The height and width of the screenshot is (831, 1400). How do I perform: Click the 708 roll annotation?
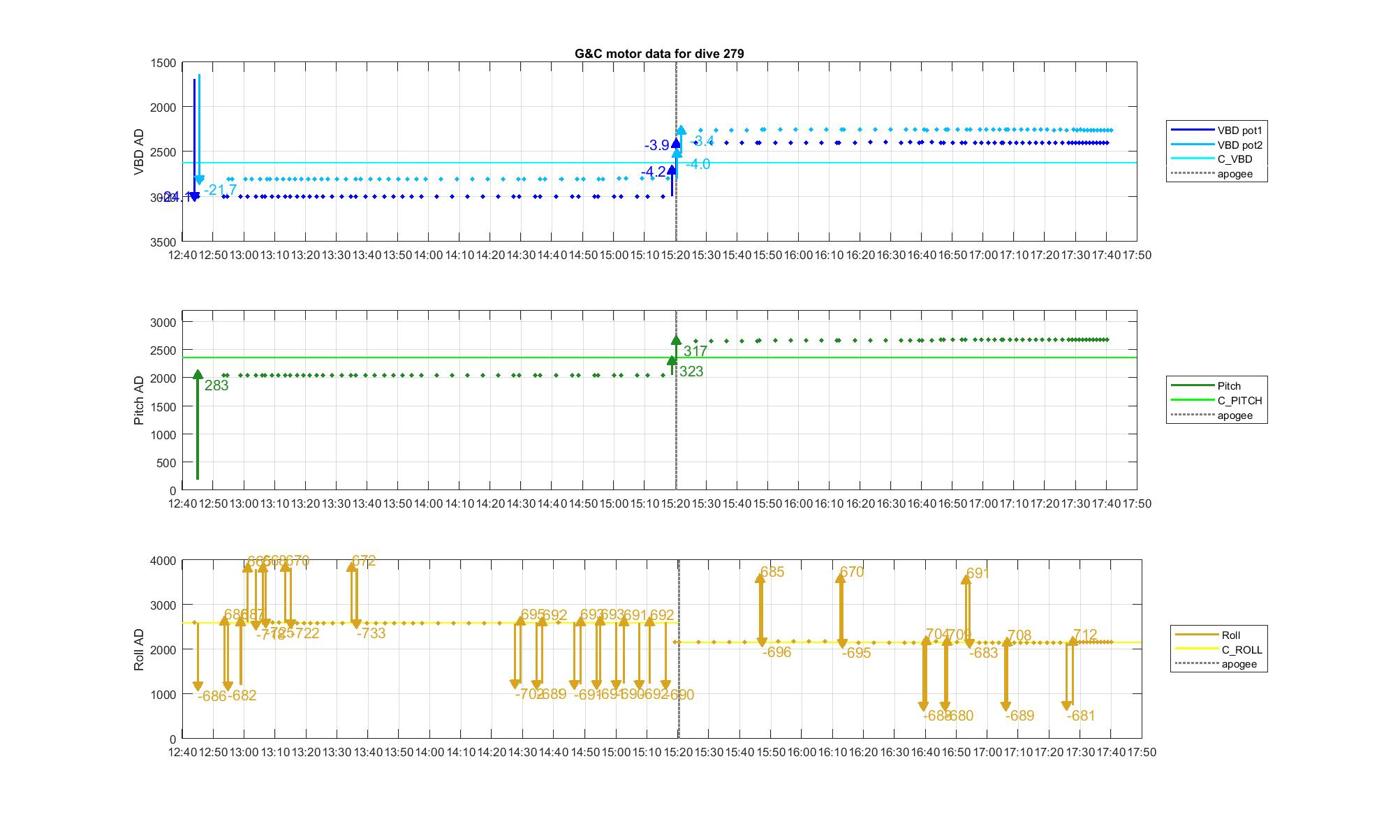tap(1019, 636)
